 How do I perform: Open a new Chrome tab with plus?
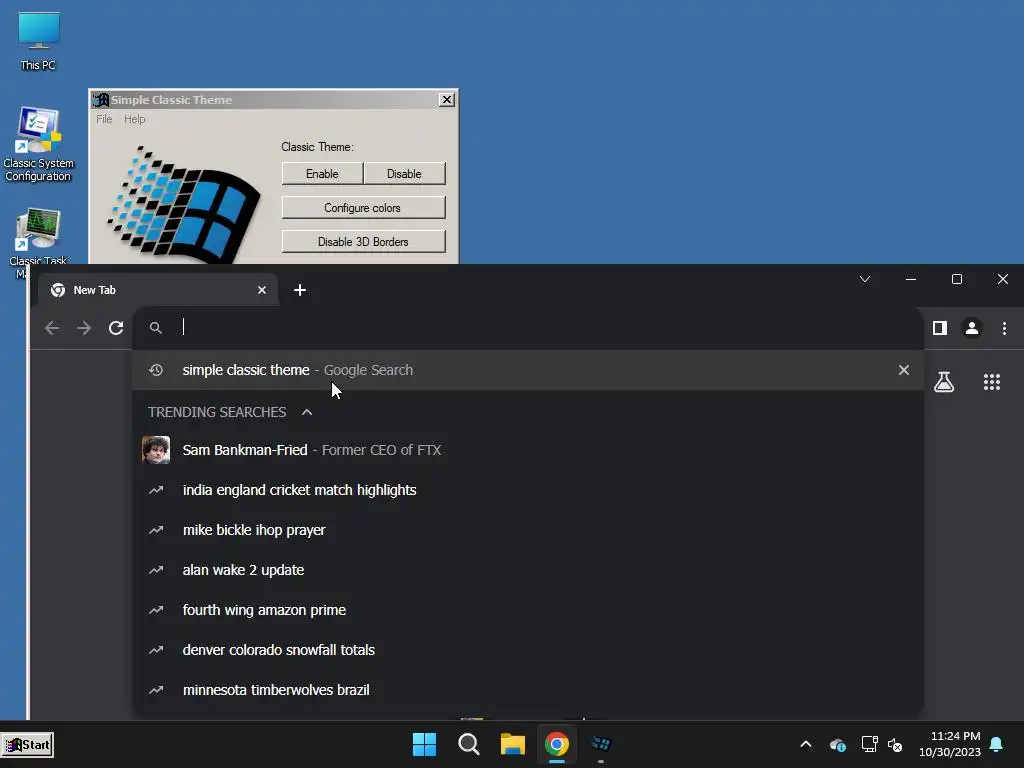click(x=300, y=290)
